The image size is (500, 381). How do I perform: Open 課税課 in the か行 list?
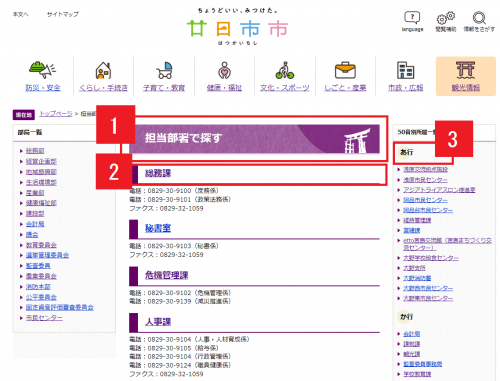coord(412,344)
